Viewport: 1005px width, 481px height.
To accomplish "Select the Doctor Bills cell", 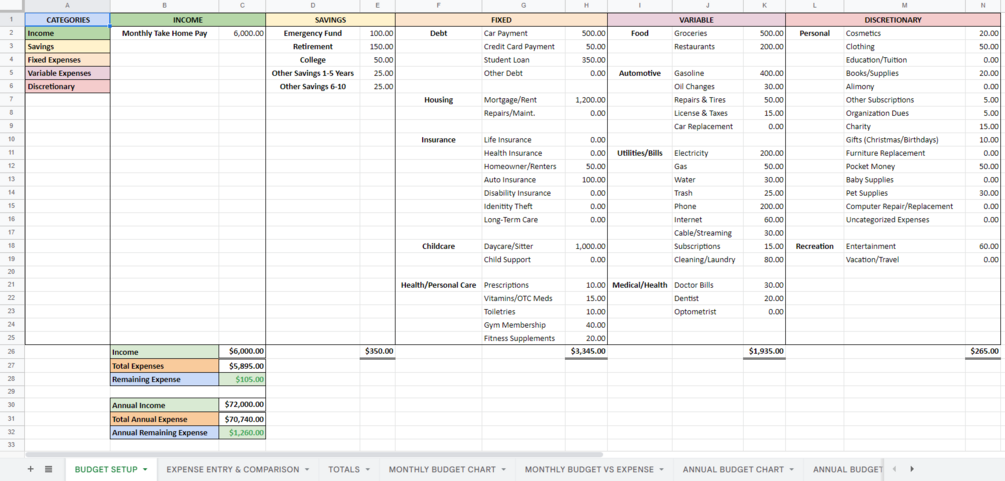I will tap(708, 285).
